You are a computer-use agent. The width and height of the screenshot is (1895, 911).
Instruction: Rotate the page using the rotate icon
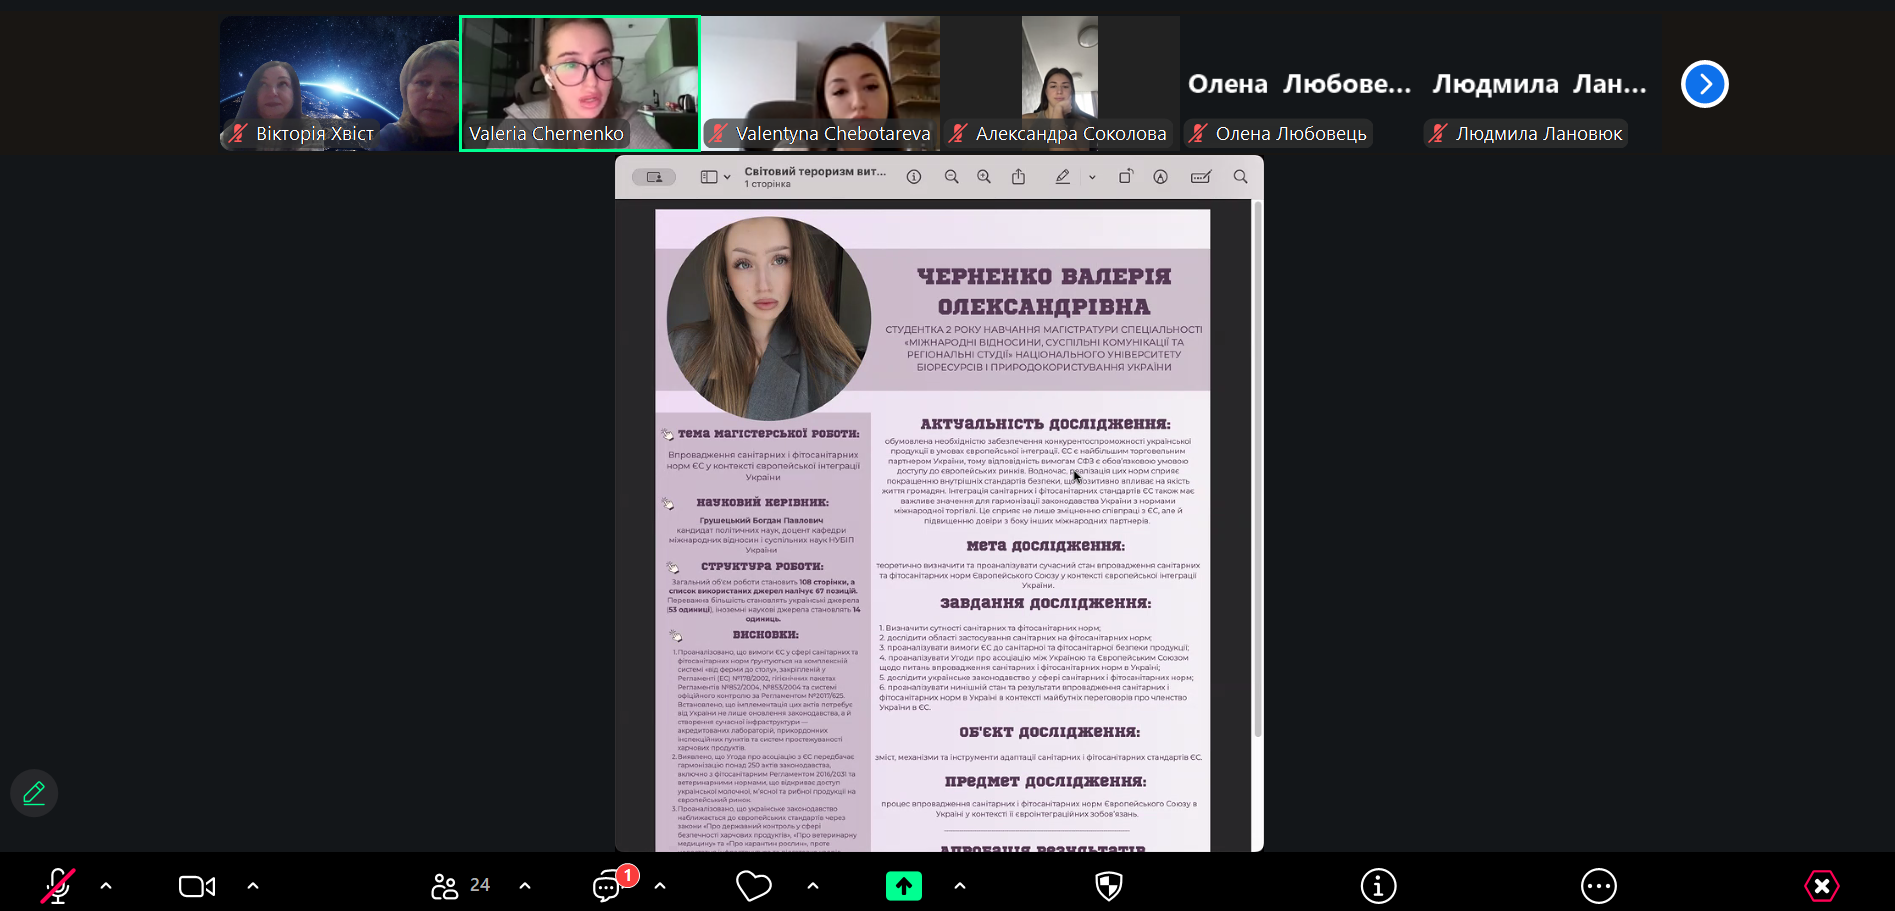tap(1125, 177)
